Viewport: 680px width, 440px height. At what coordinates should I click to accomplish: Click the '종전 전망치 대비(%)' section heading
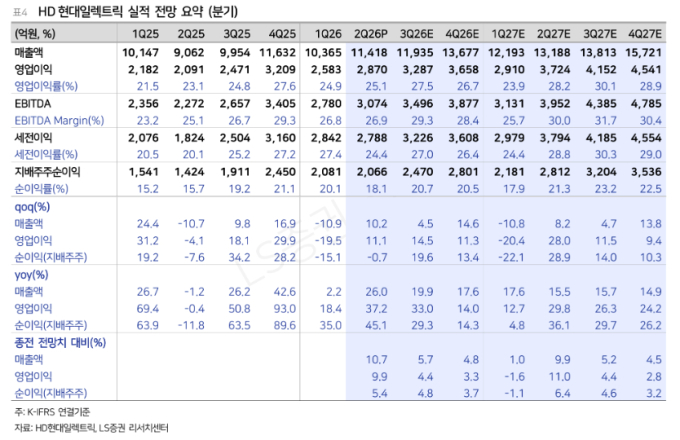pos(60,343)
